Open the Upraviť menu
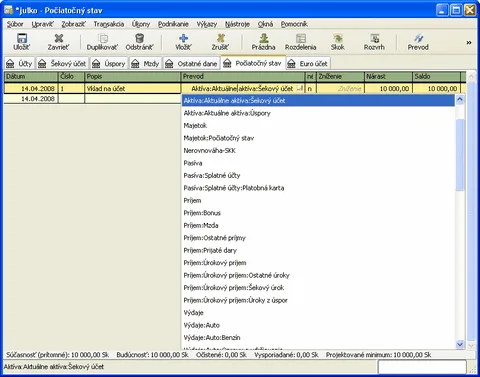Image resolution: width=480 pixels, height=377 pixels. pyautogui.click(x=42, y=24)
